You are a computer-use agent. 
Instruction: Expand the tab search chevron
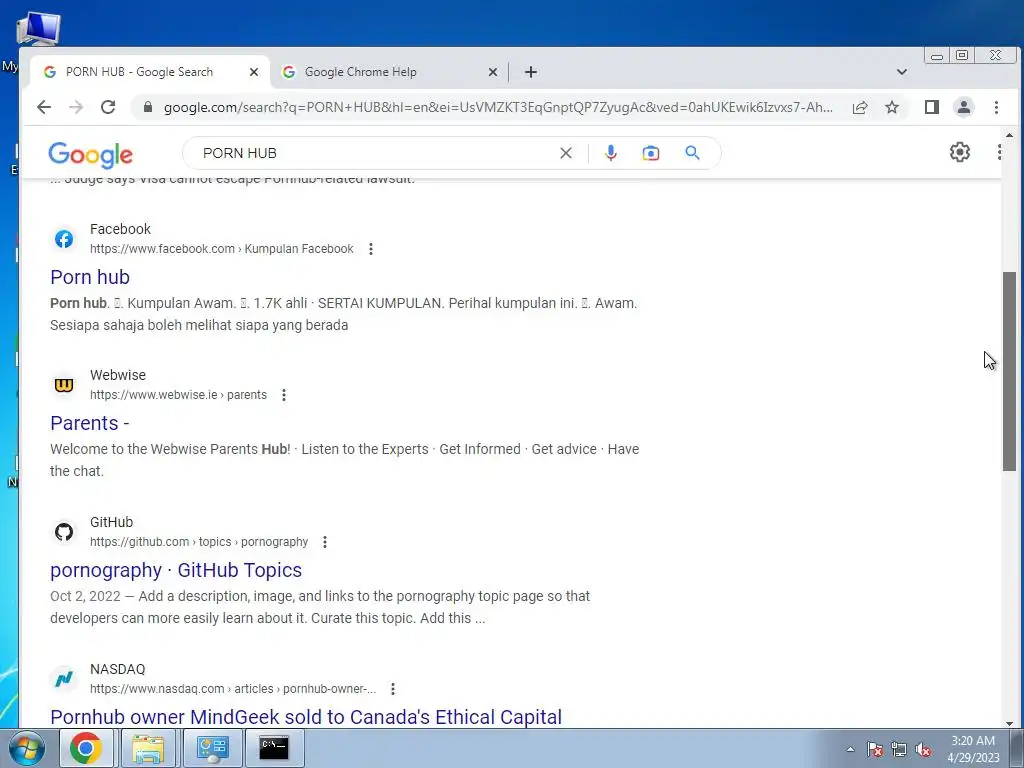pyautogui.click(x=902, y=72)
